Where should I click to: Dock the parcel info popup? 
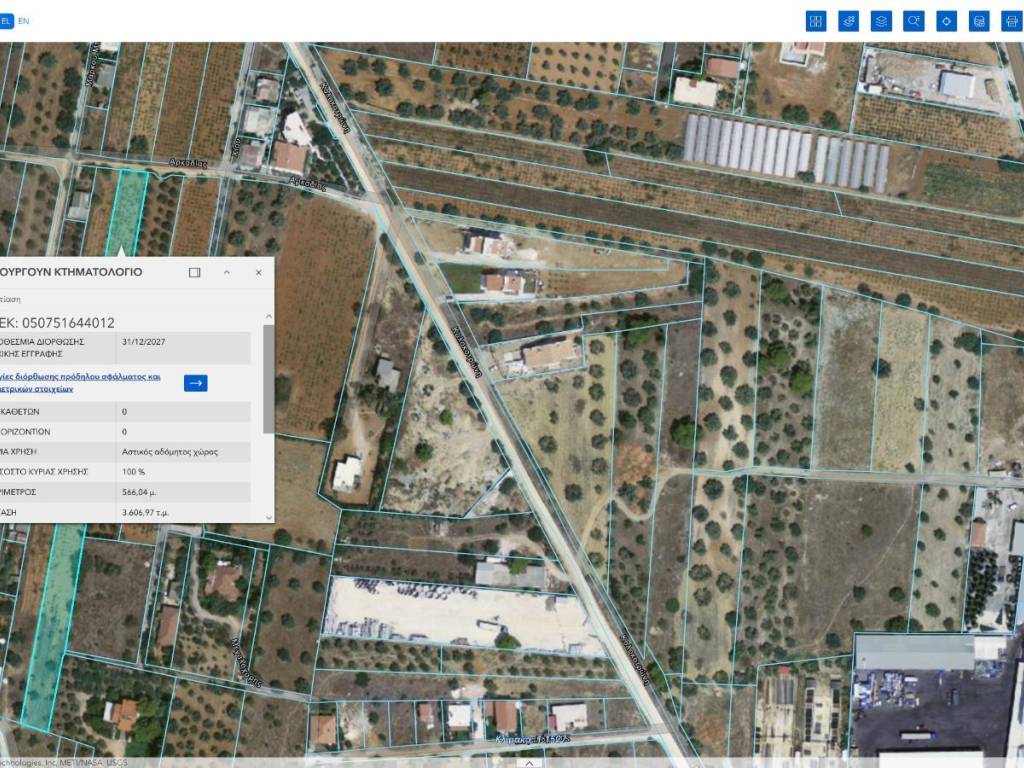click(195, 272)
